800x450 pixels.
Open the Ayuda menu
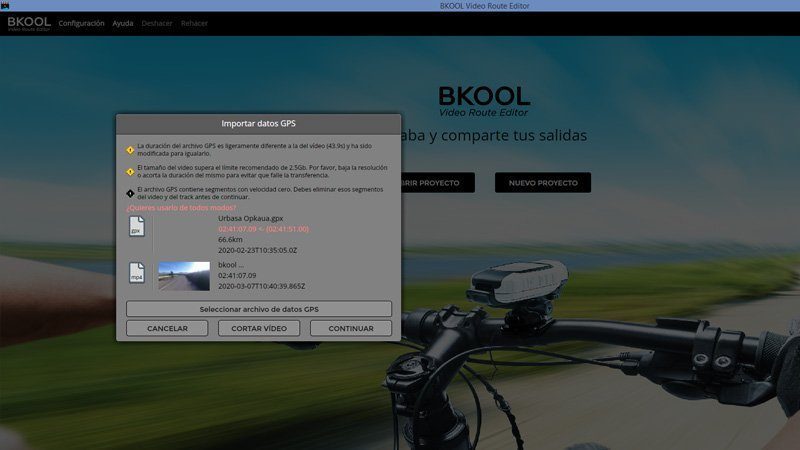122,23
